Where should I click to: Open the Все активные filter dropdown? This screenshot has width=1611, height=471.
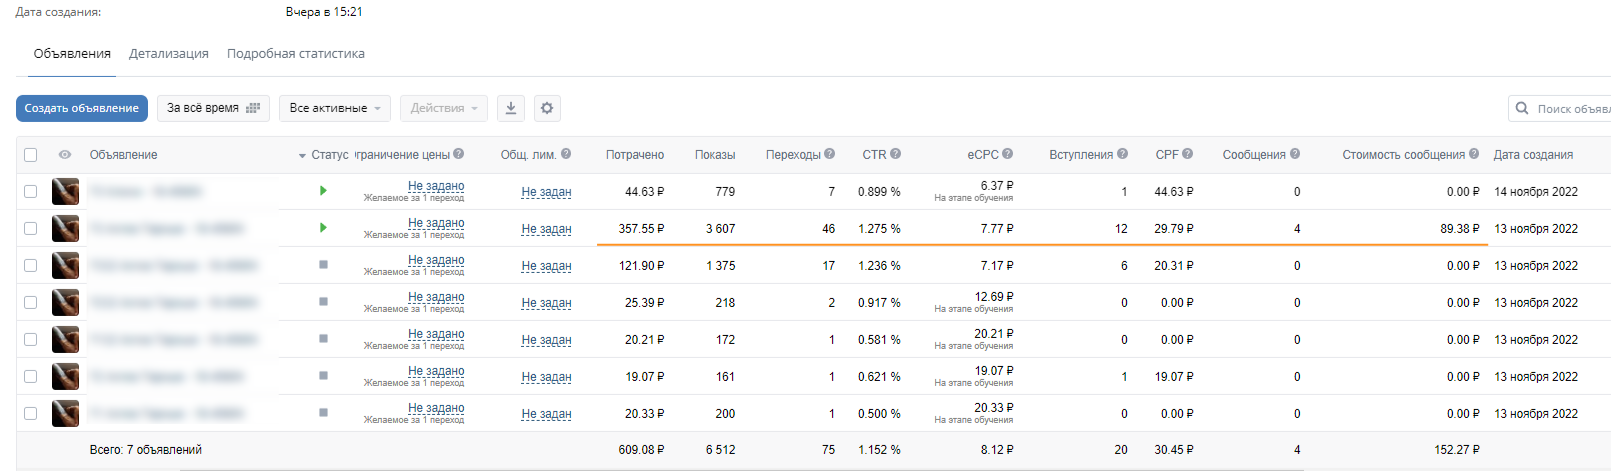(334, 108)
